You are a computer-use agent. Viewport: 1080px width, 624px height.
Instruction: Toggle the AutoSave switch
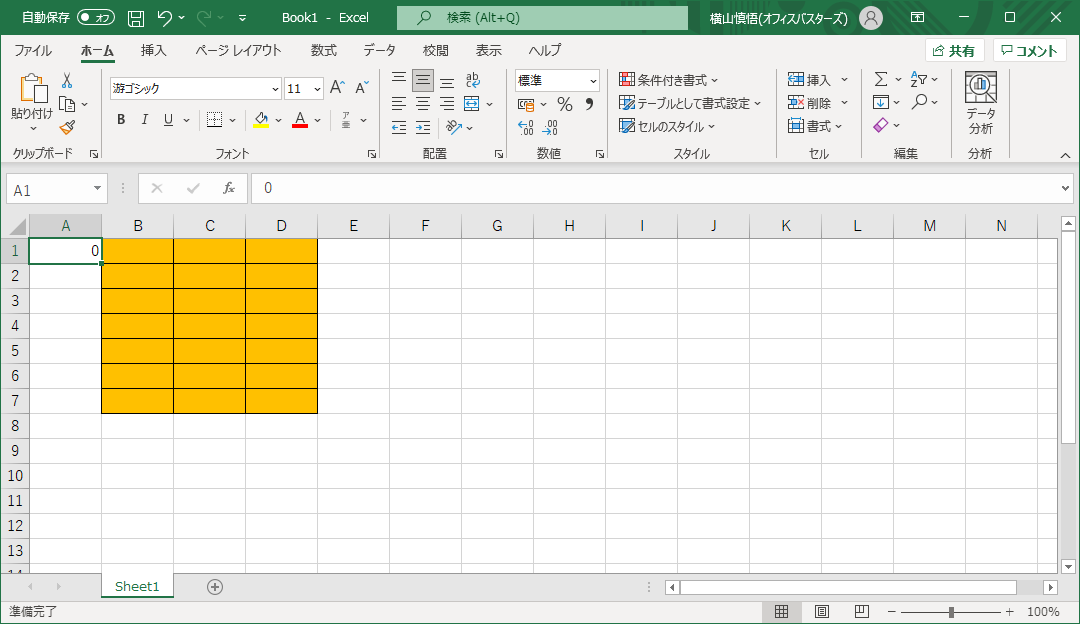(96, 18)
